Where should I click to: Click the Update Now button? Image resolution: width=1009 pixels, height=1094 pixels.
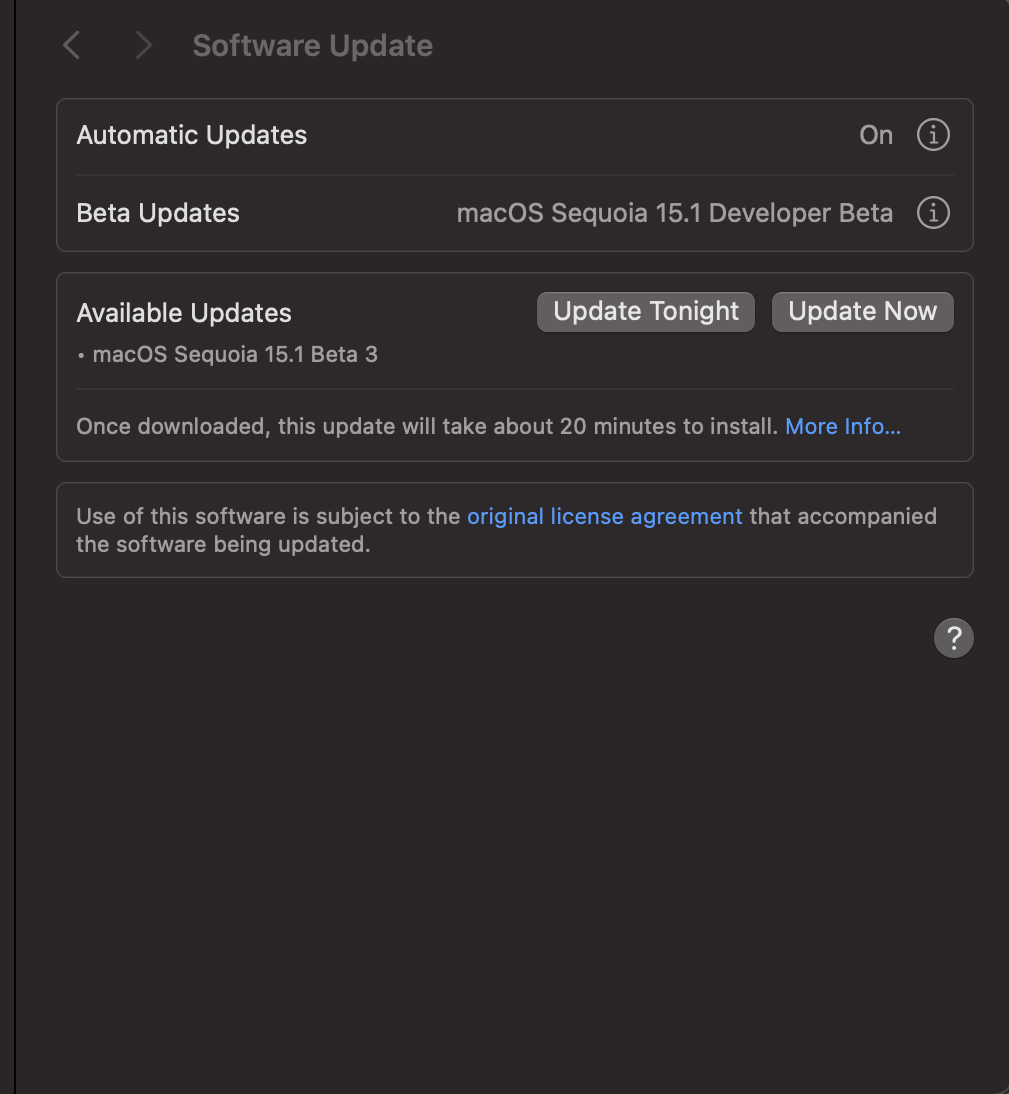click(x=862, y=312)
